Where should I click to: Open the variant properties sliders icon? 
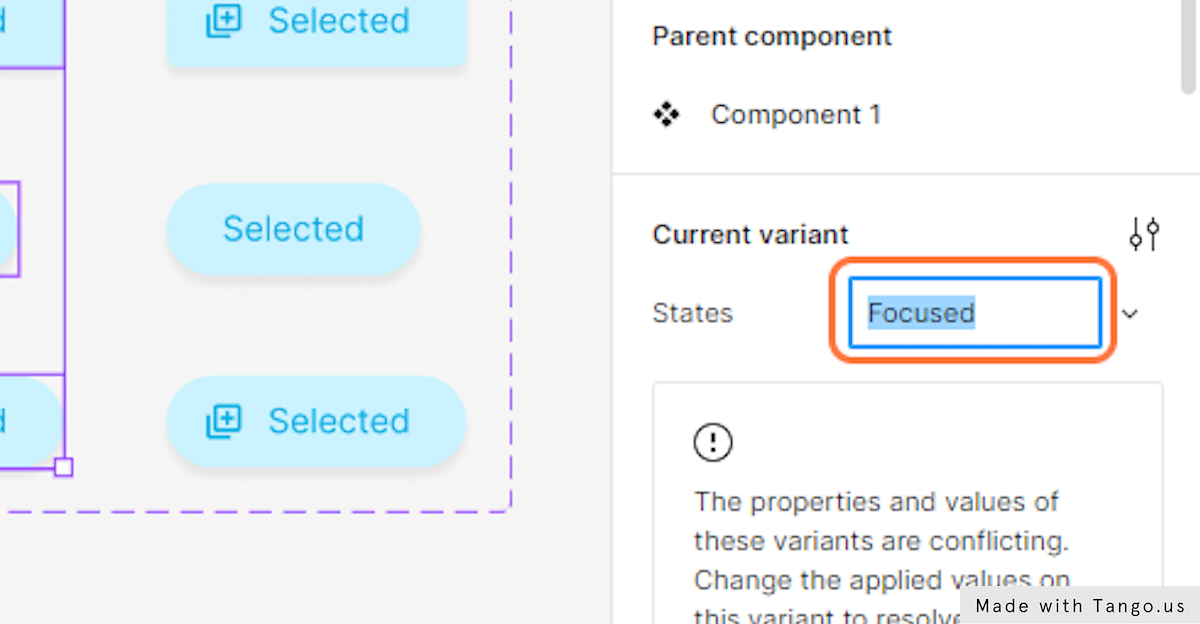(x=1144, y=234)
